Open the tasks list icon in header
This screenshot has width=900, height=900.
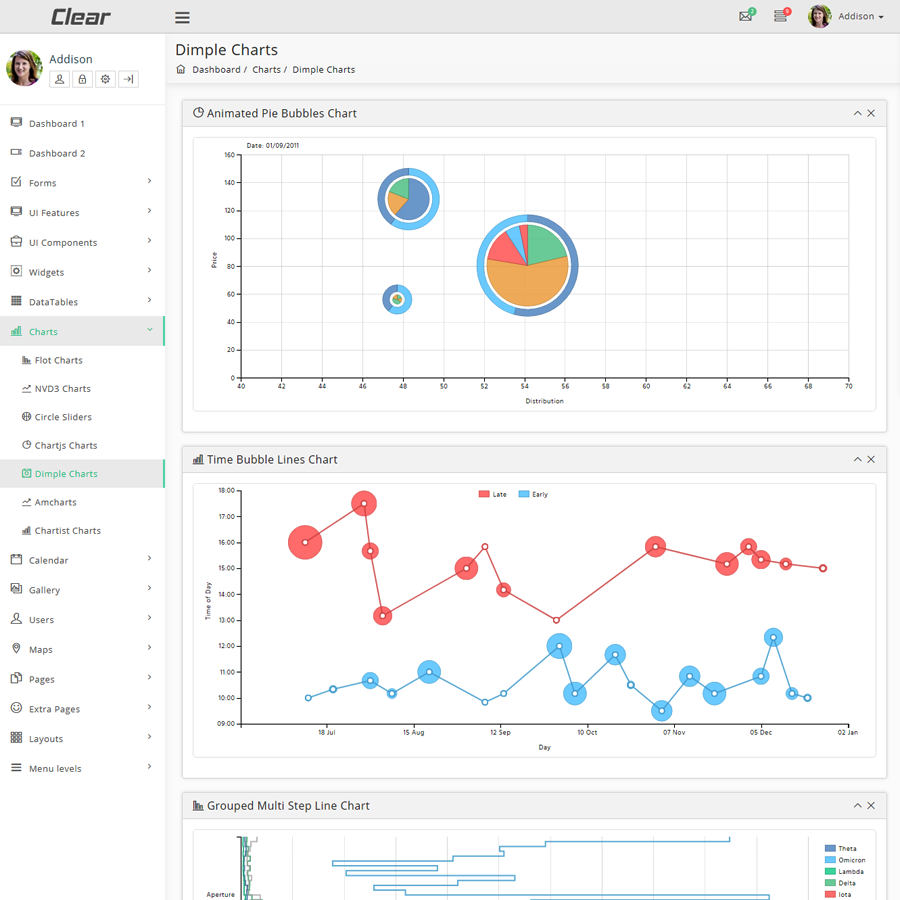781,16
